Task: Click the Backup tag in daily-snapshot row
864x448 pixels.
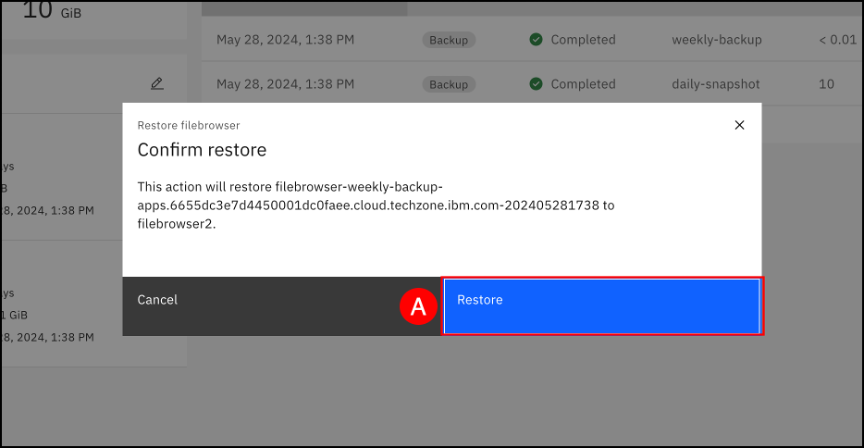Action: point(449,85)
